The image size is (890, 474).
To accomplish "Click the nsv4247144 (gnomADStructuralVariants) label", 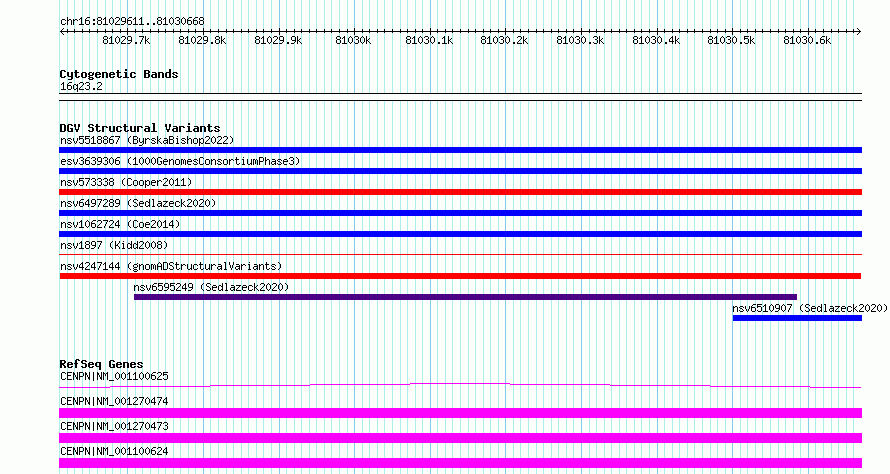I will pyautogui.click(x=171, y=266).
